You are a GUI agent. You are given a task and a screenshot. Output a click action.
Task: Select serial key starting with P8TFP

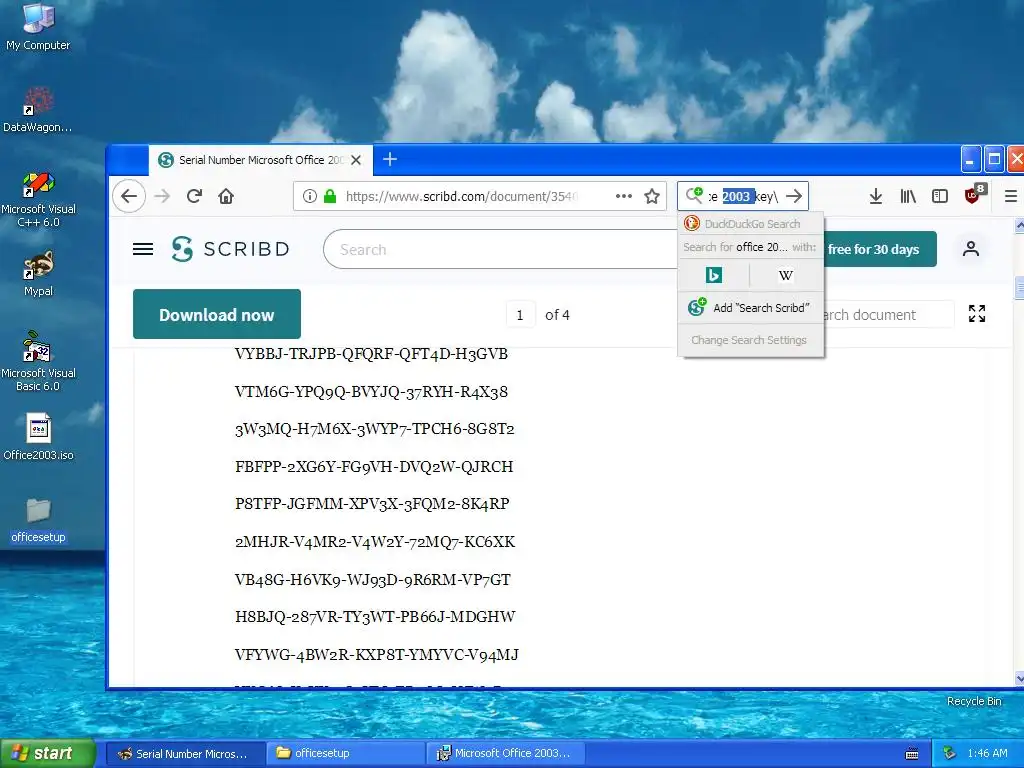click(x=372, y=504)
